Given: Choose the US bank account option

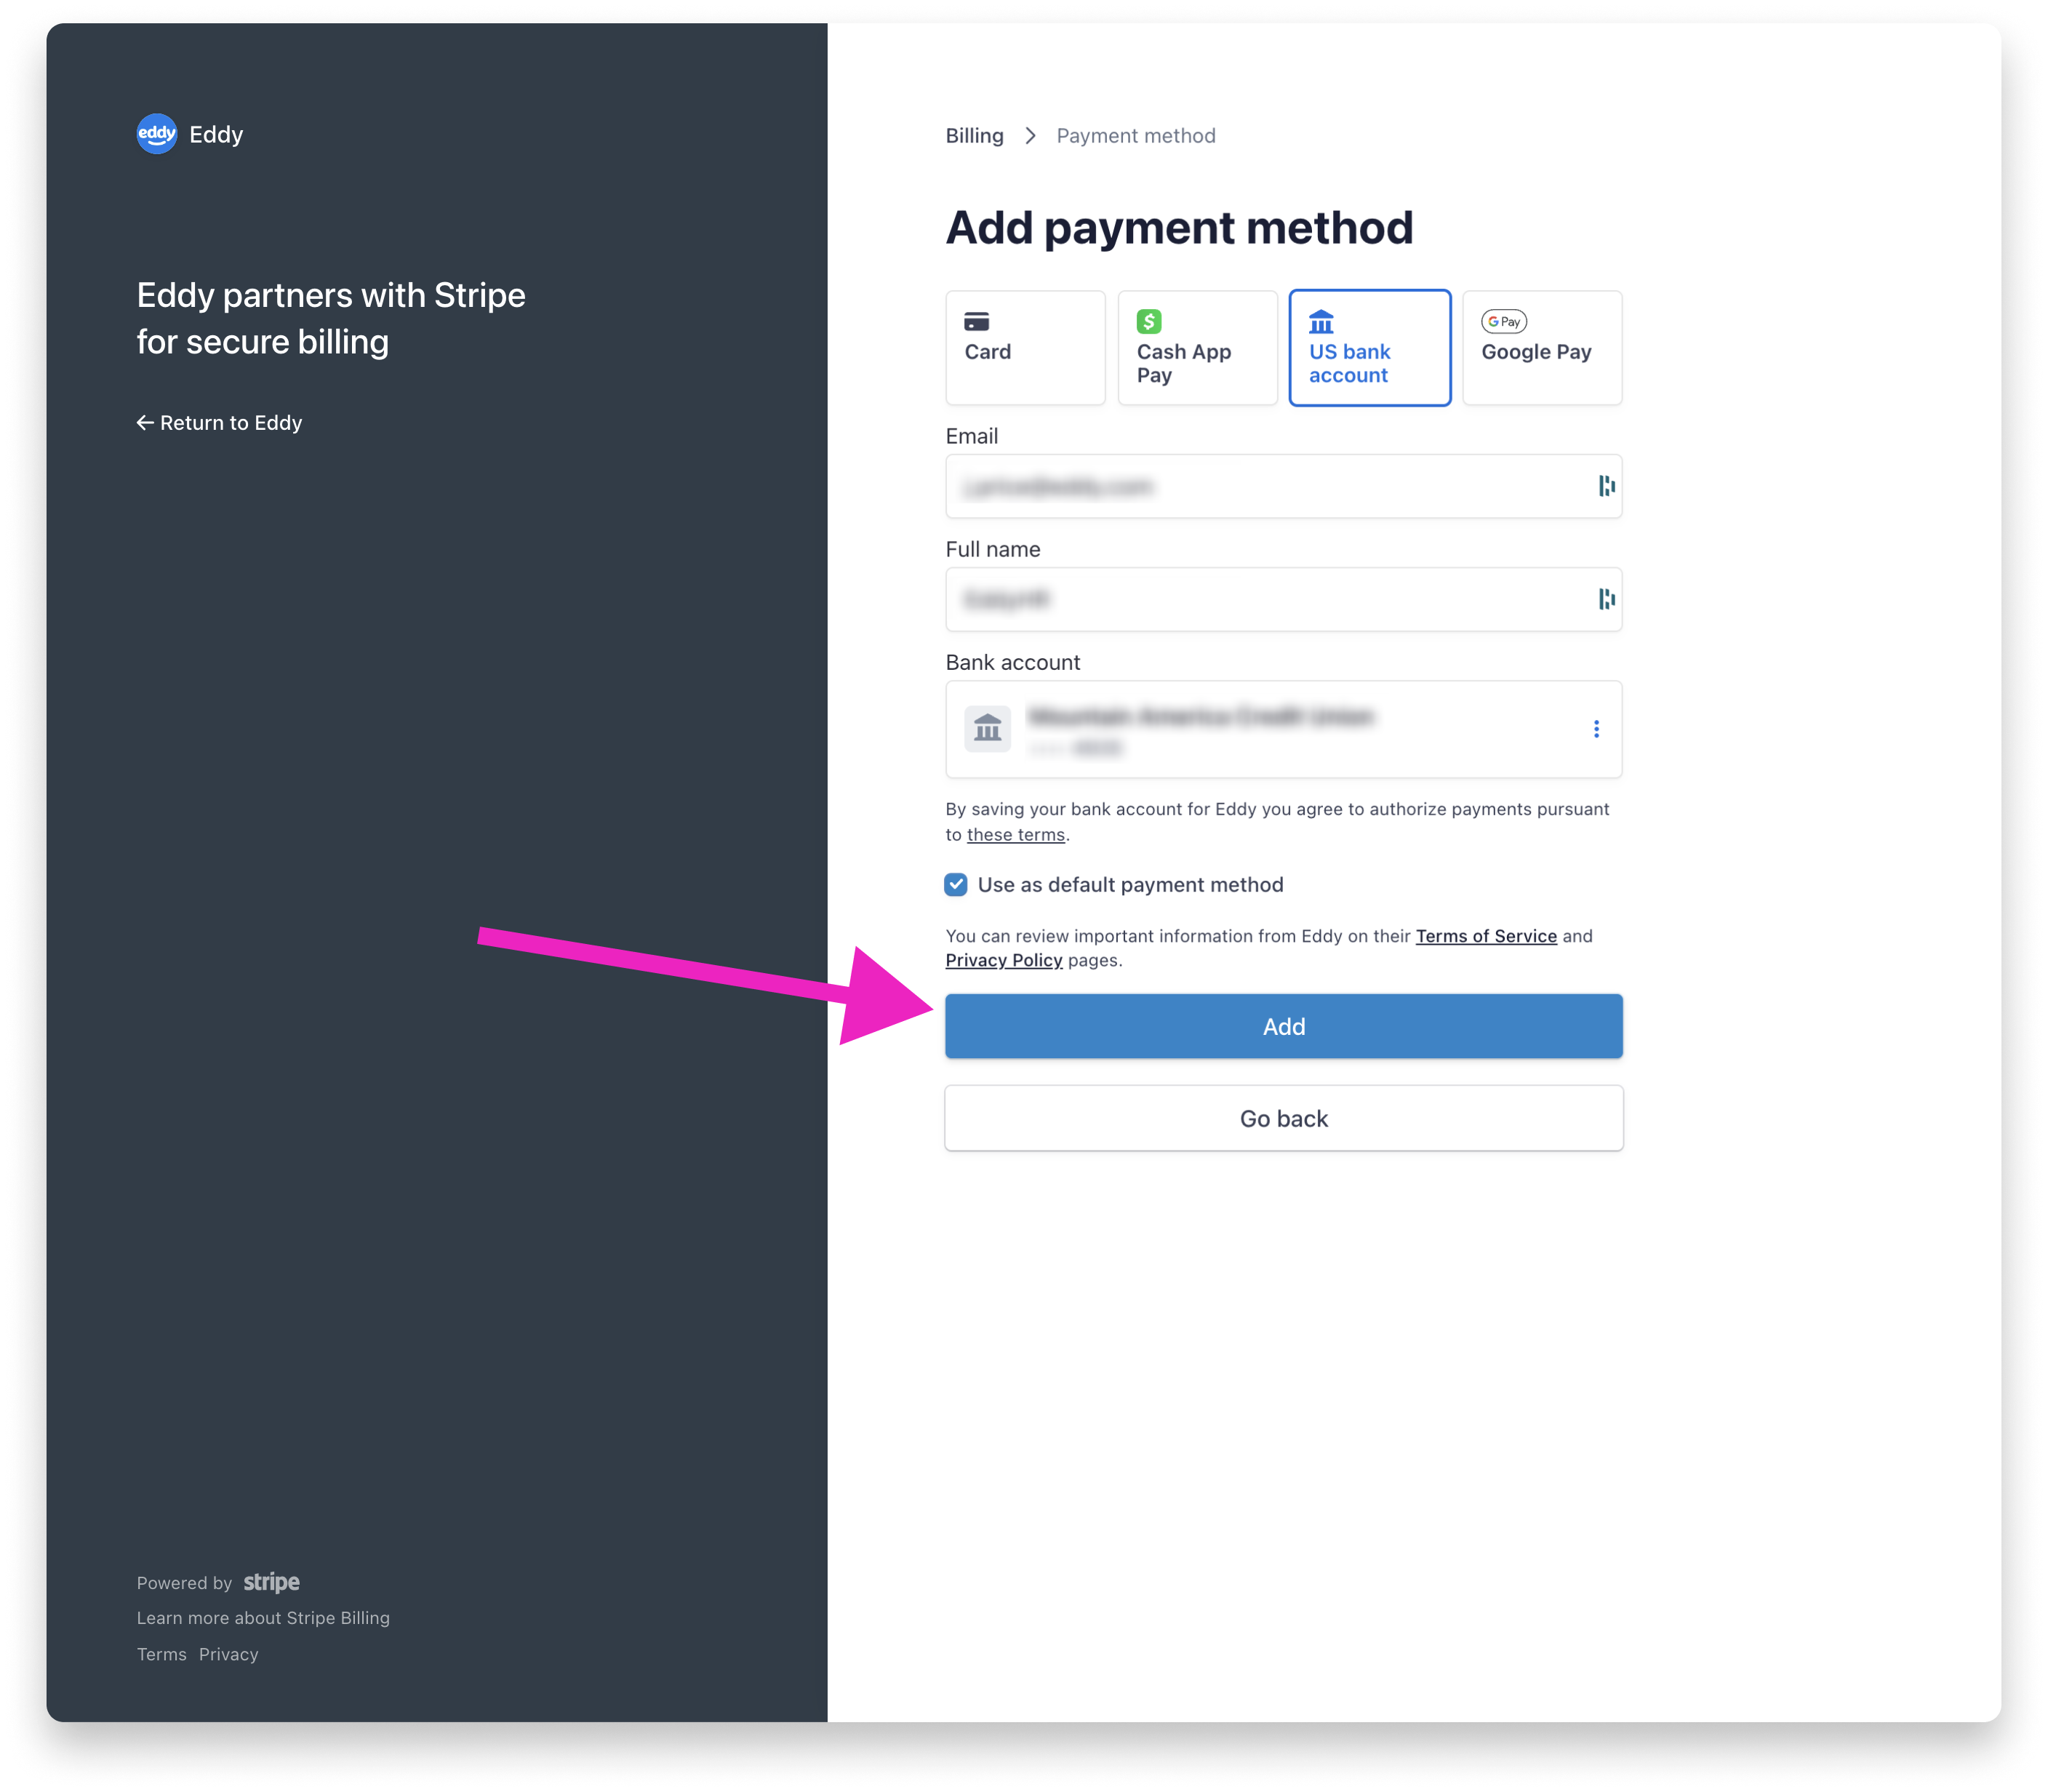Looking at the screenshot, I should (1369, 348).
